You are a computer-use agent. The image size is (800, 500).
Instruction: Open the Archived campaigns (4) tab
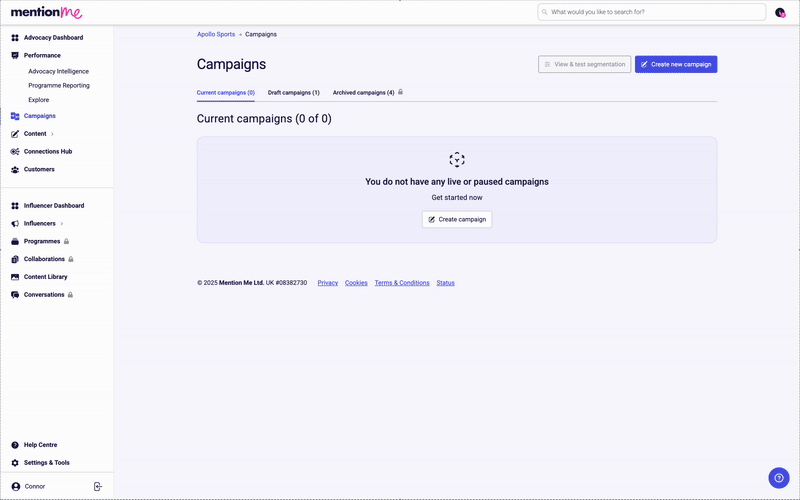(363, 93)
